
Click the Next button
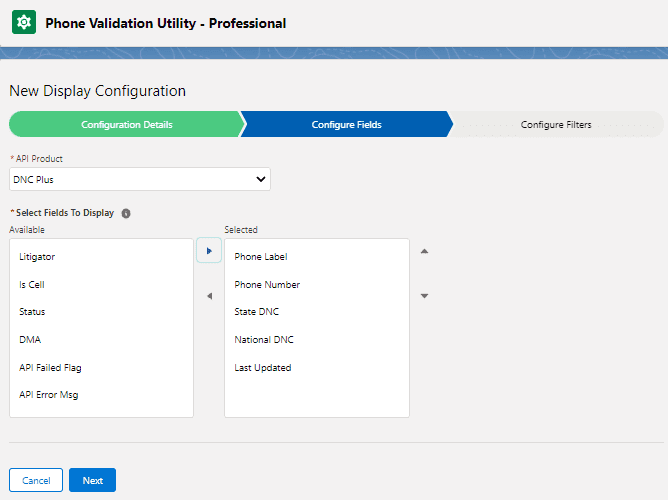[x=92, y=480]
